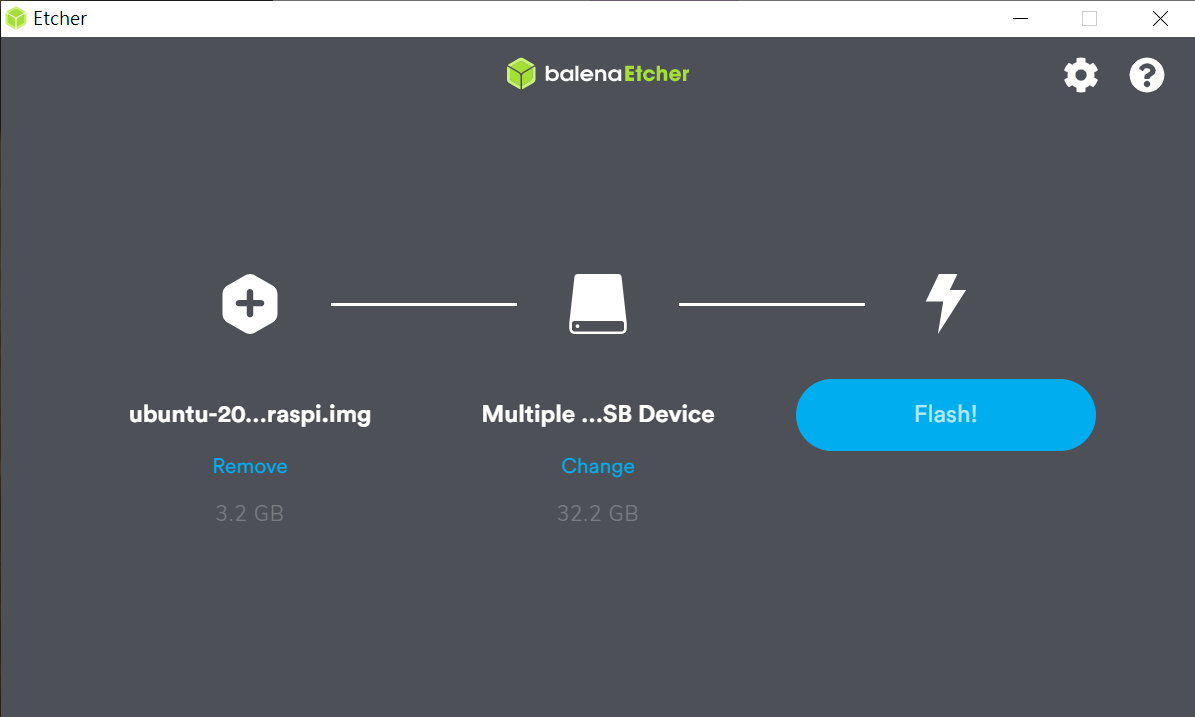Change the selected target device
Viewport: 1195px width, 717px height.
tap(598, 466)
